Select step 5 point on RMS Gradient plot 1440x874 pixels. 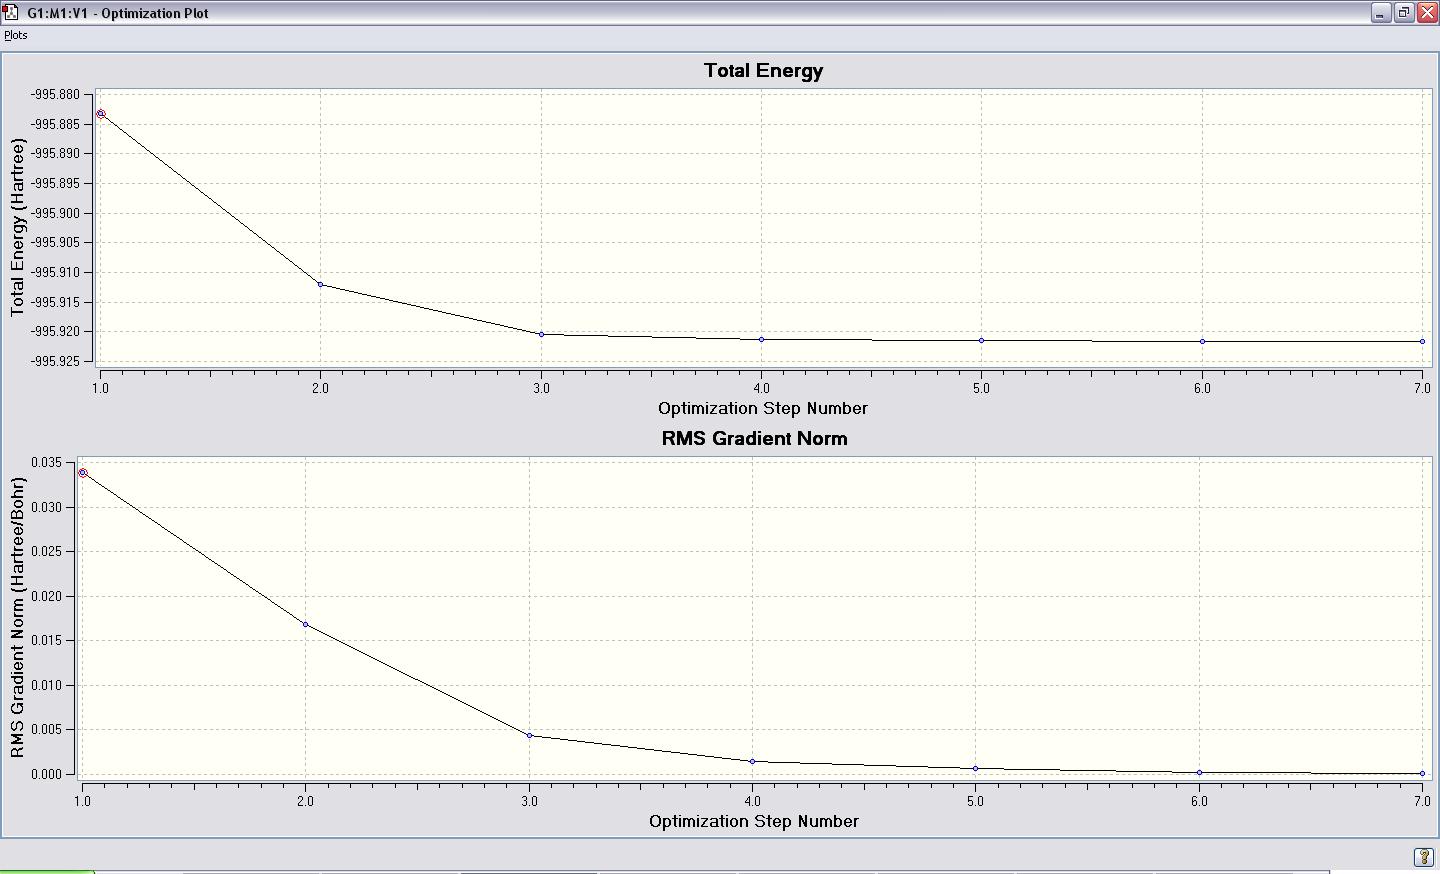pyautogui.click(x=975, y=768)
